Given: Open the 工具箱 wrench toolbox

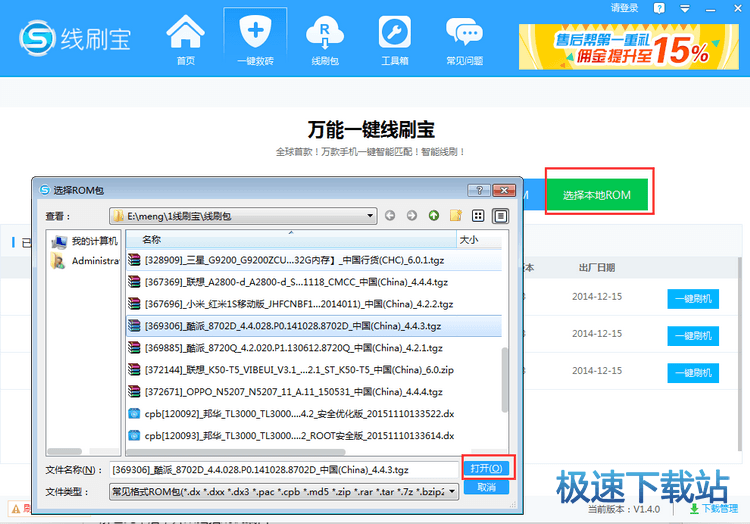Looking at the screenshot, I should point(394,40).
